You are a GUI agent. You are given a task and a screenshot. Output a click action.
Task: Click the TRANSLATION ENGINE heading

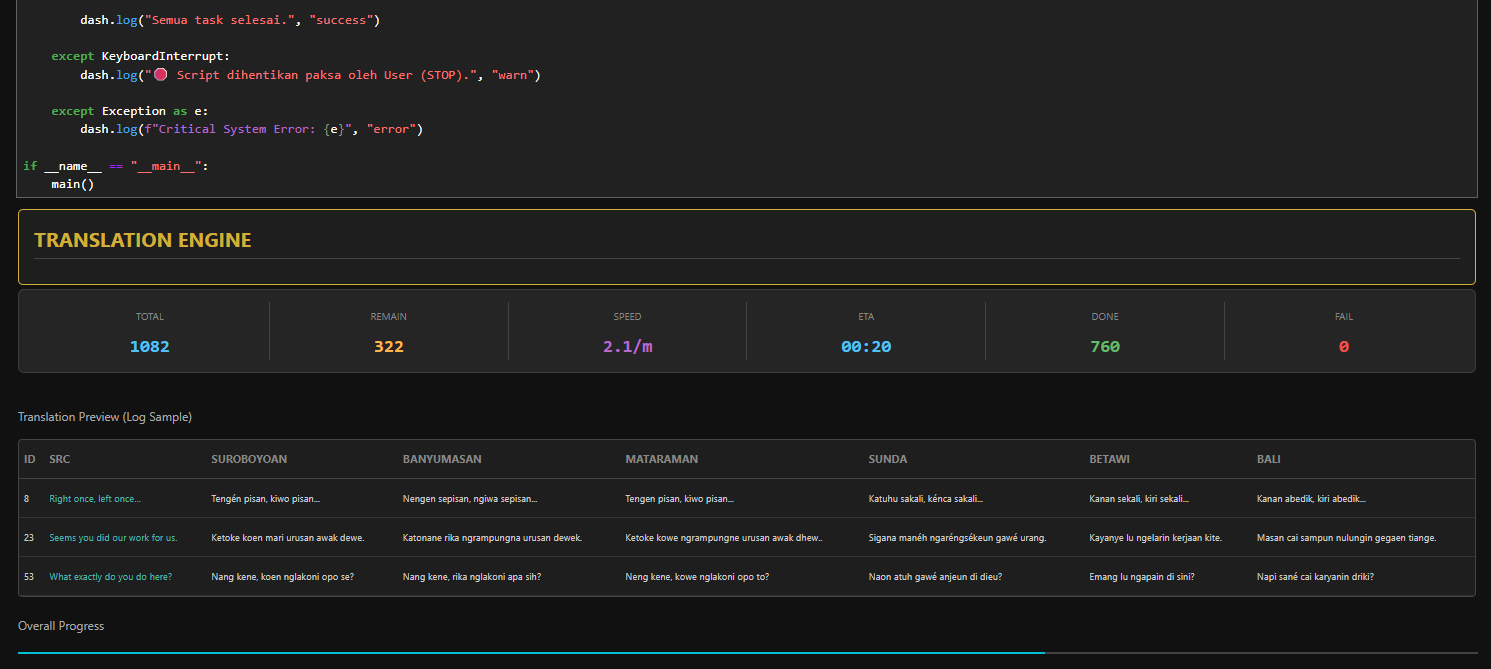tap(143, 240)
